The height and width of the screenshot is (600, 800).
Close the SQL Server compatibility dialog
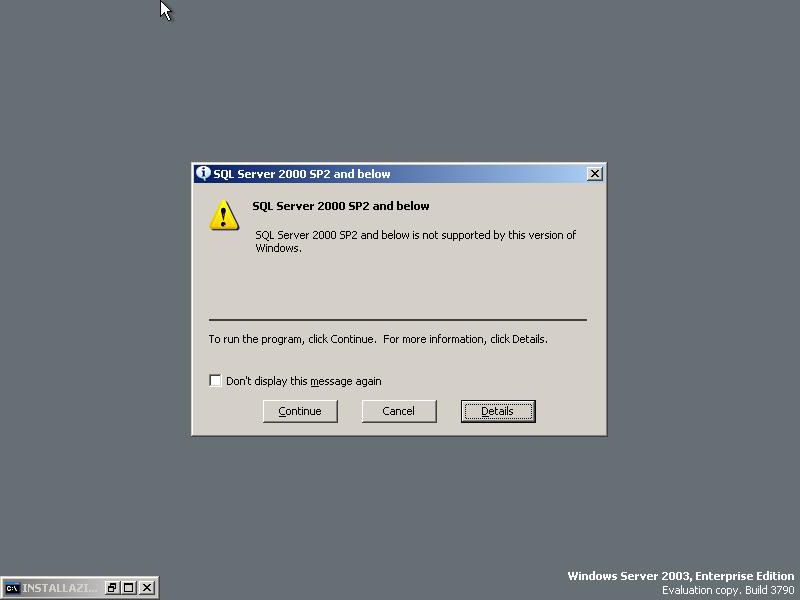tap(594, 174)
